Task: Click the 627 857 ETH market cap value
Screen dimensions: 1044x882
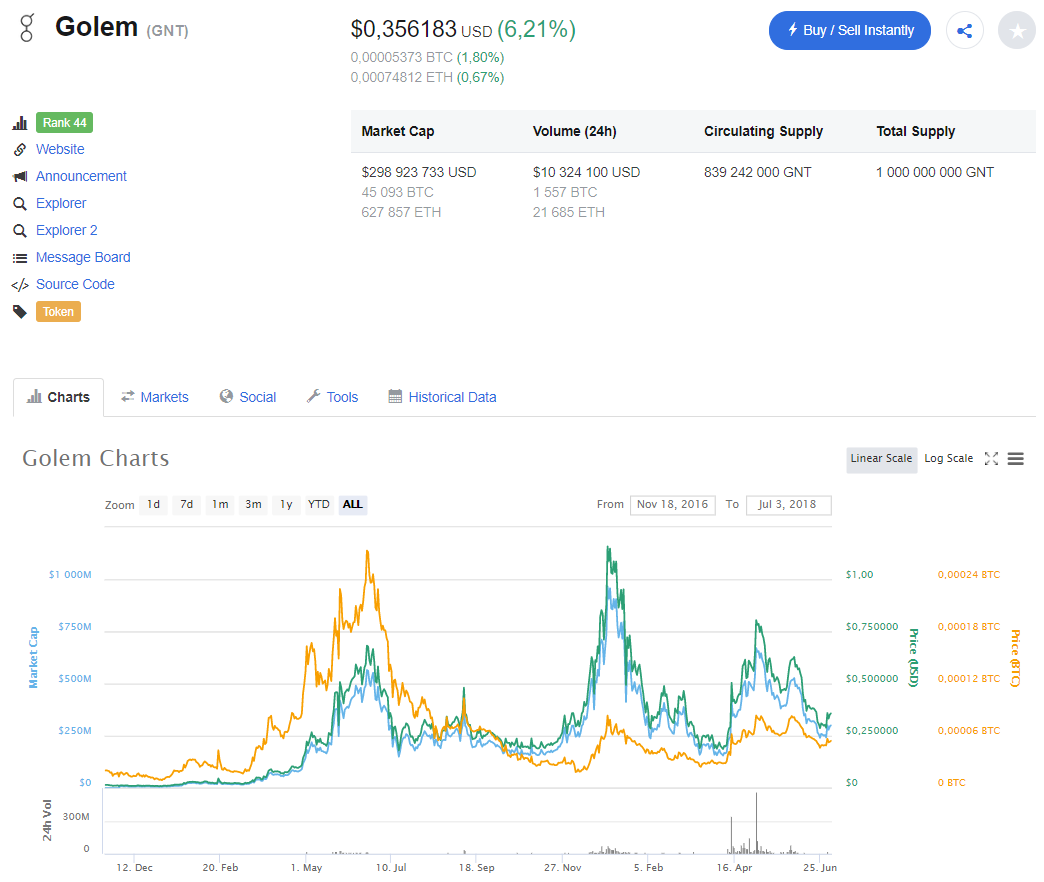Action: (401, 212)
